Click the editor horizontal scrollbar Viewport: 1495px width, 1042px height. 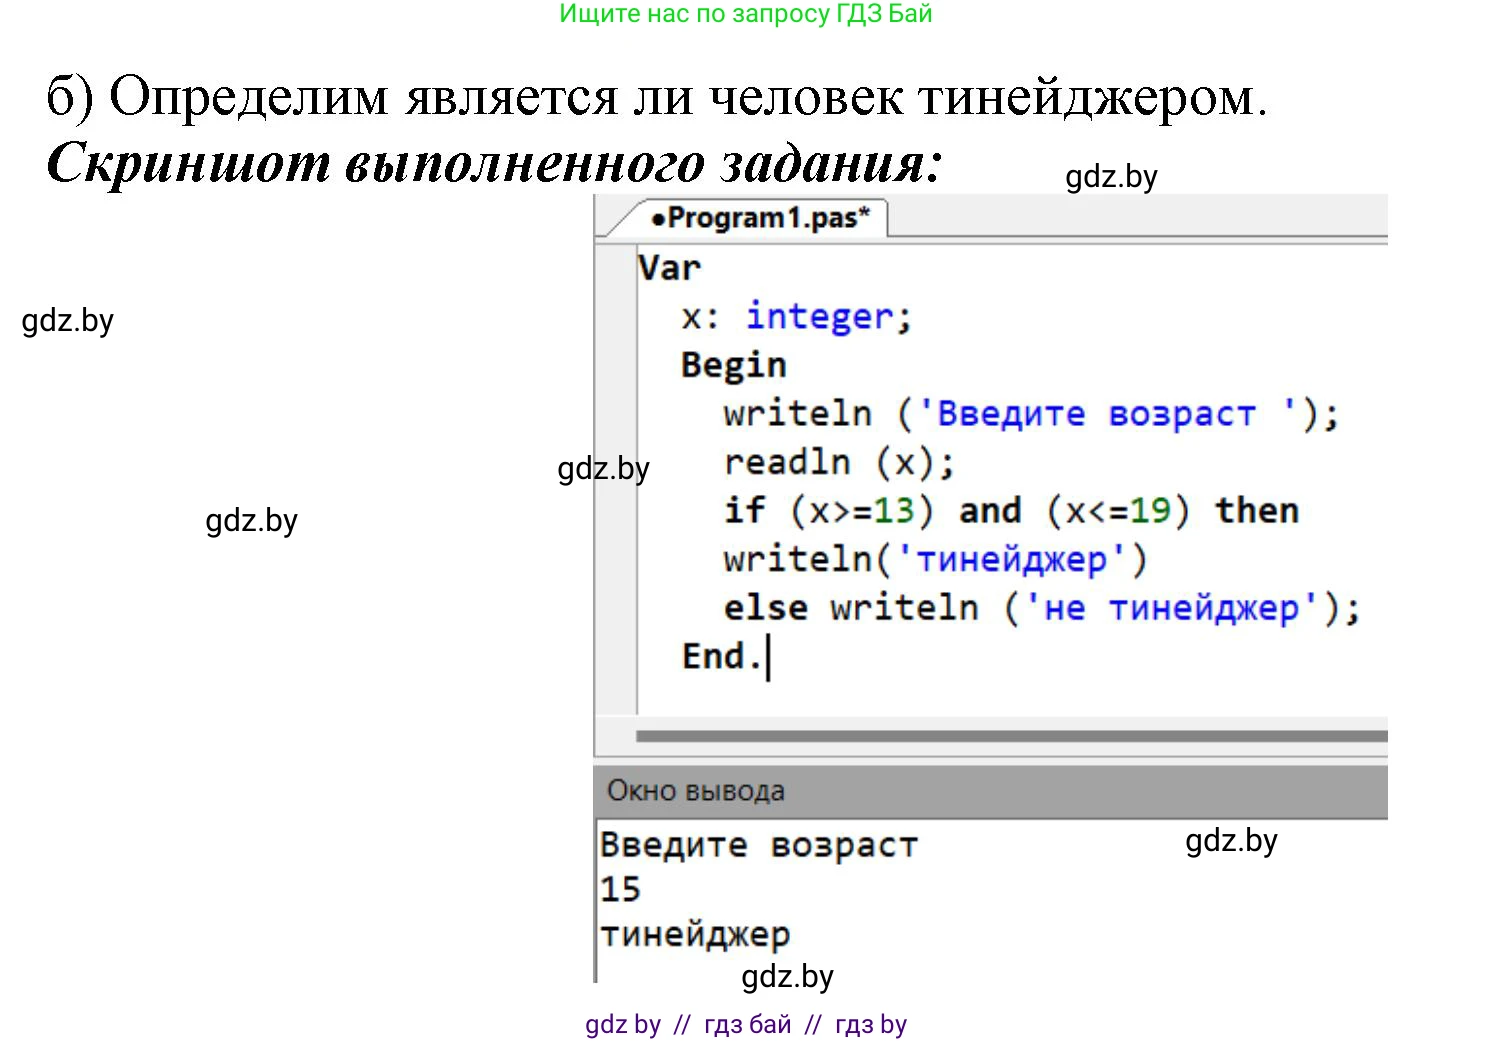1010,737
